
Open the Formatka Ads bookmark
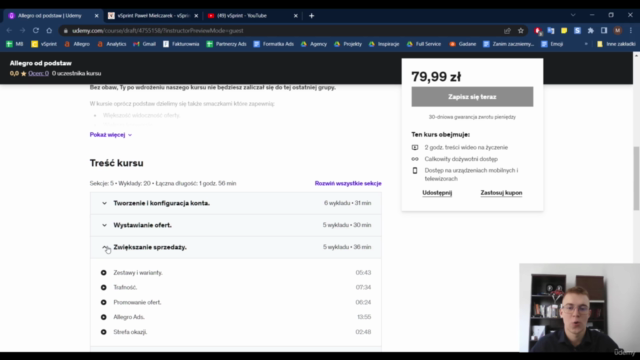click(x=273, y=44)
